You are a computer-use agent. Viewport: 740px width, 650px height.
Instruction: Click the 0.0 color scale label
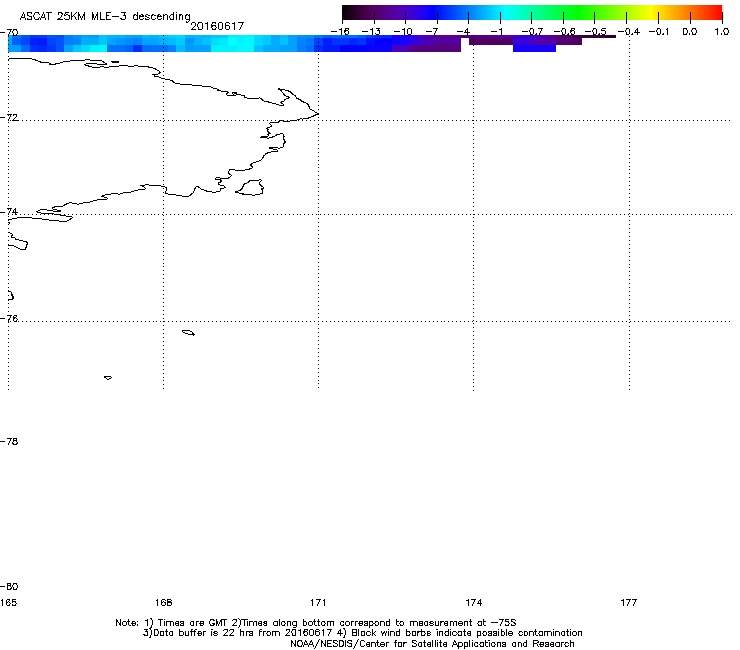[x=690, y=32]
